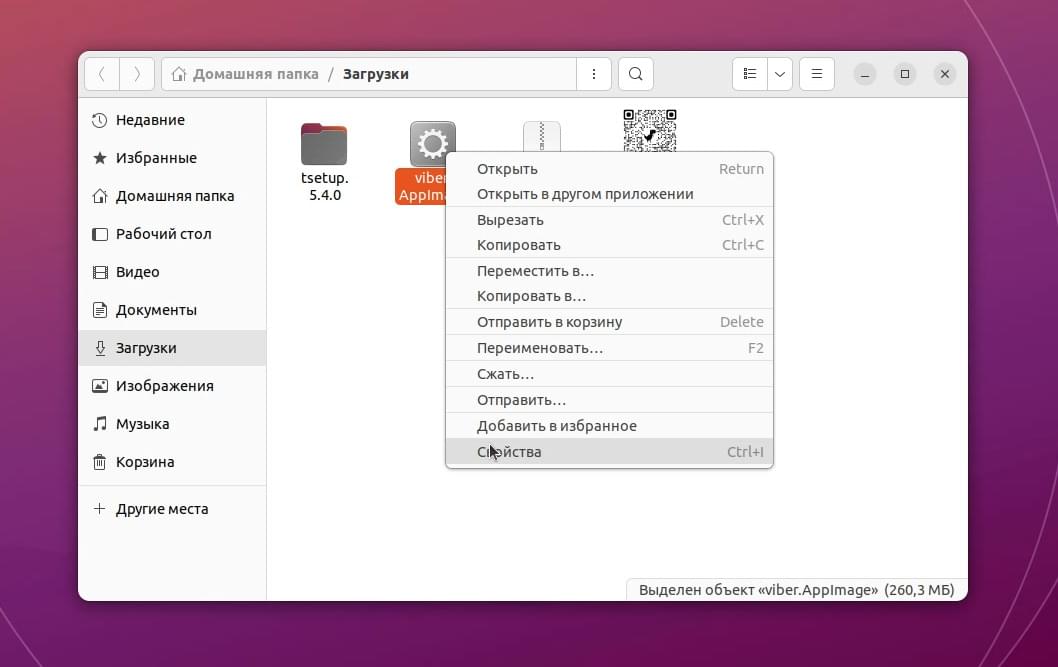The width and height of the screenshot is (1058, 667).
Task: Open Другие места in the sidebar
Action: (172, 509)
